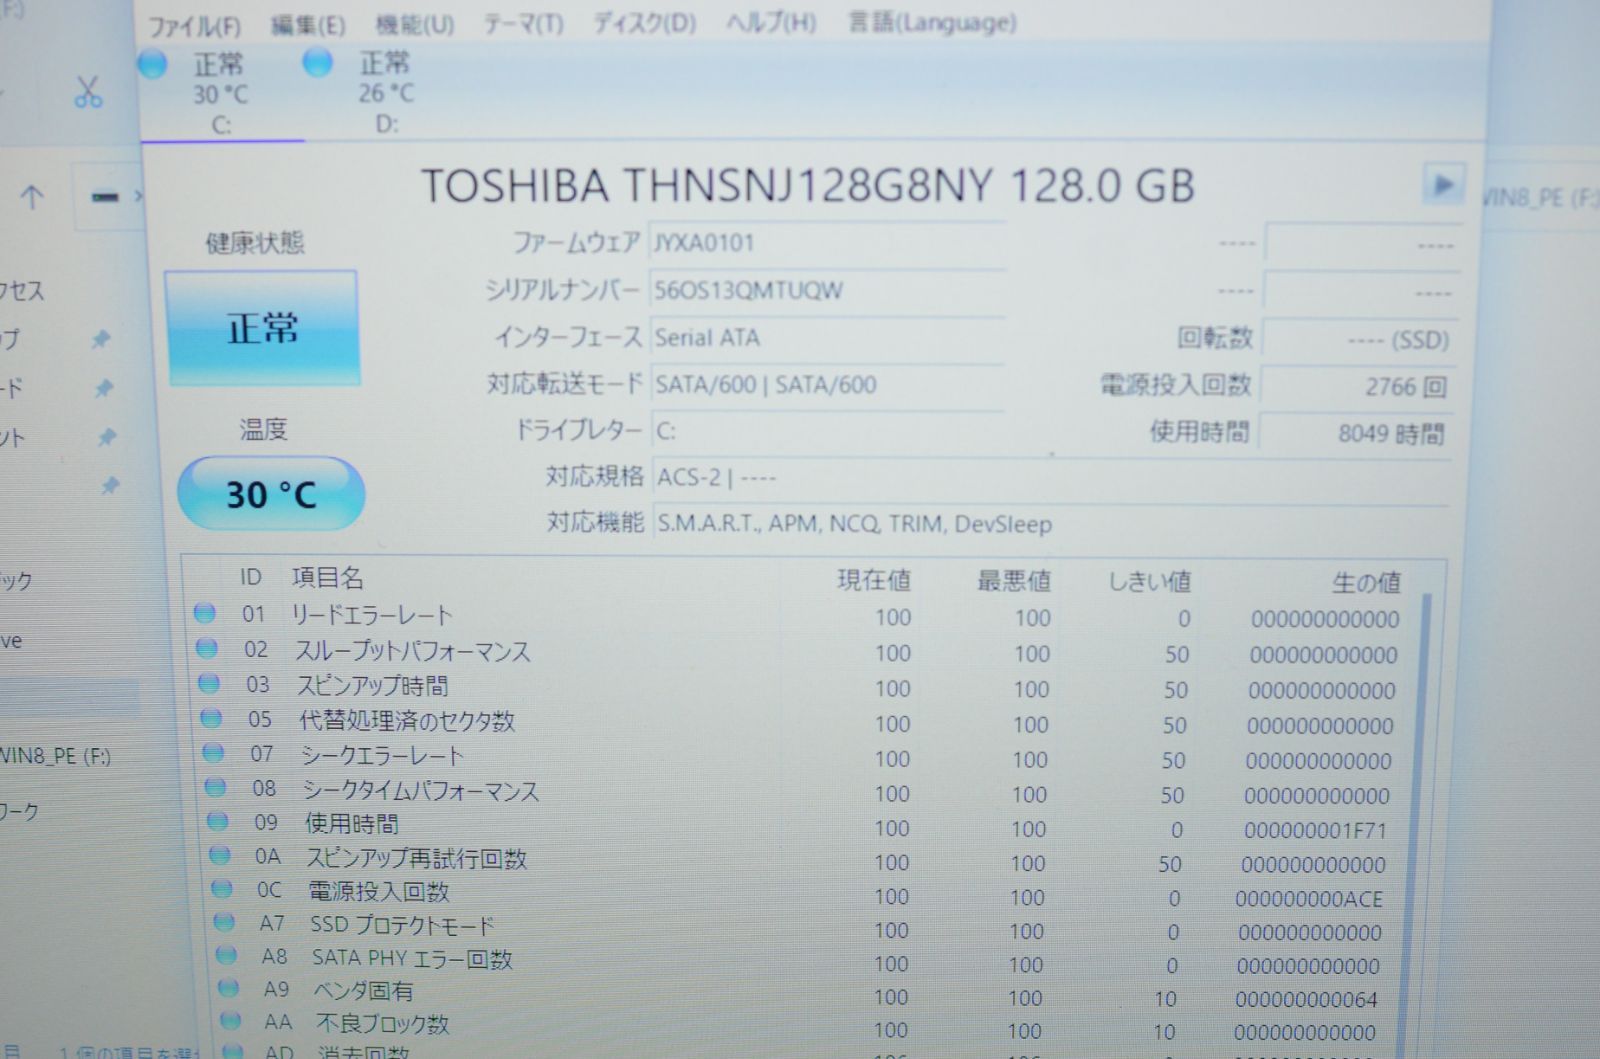Screen dimensions: 1600x1059
Task: Select the 不良ブロック数 attribute name
Action: point(383,1024)
